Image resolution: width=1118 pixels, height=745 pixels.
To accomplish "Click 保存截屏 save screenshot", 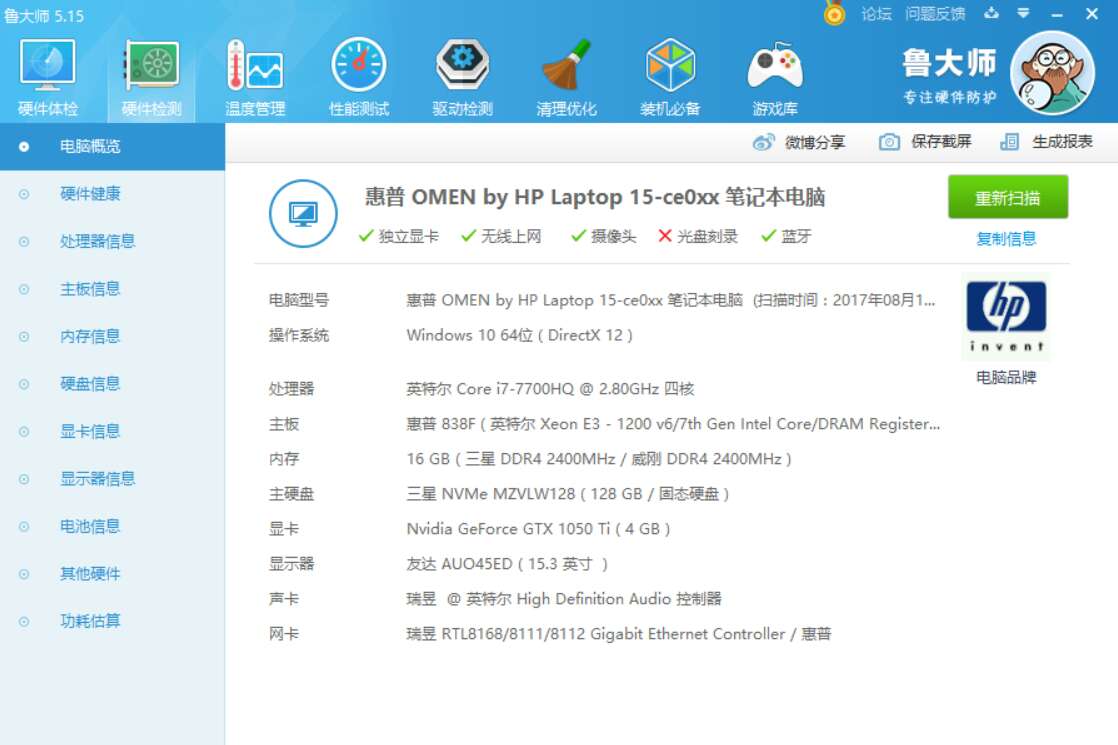I will coord(925,142).
